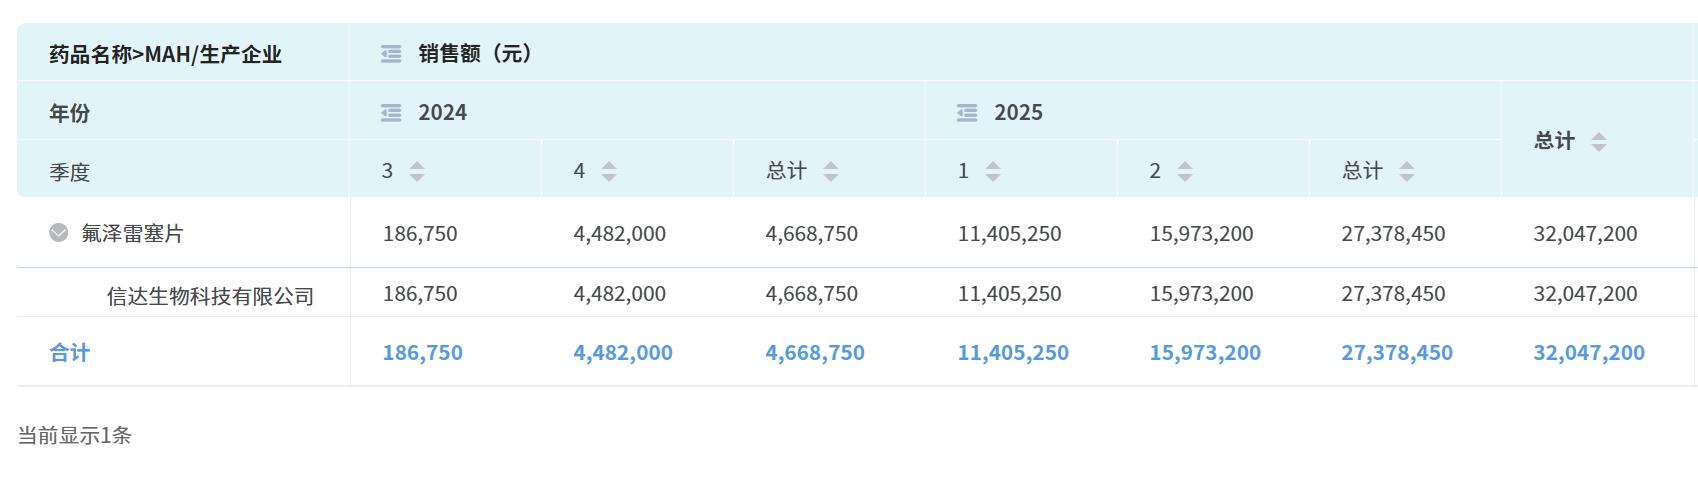Collapse the 销售额（元） column group icon

tap(391, 54)
